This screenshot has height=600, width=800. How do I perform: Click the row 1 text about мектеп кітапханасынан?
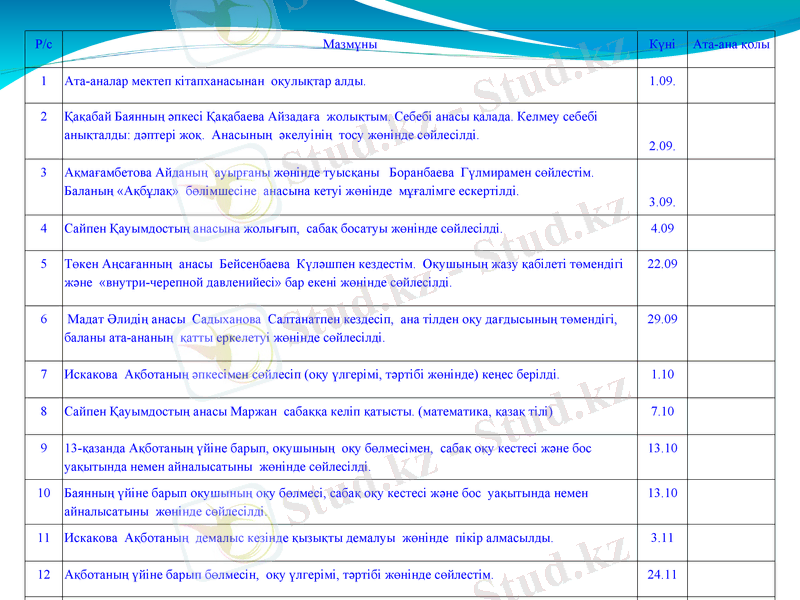(x=214, y=81)
